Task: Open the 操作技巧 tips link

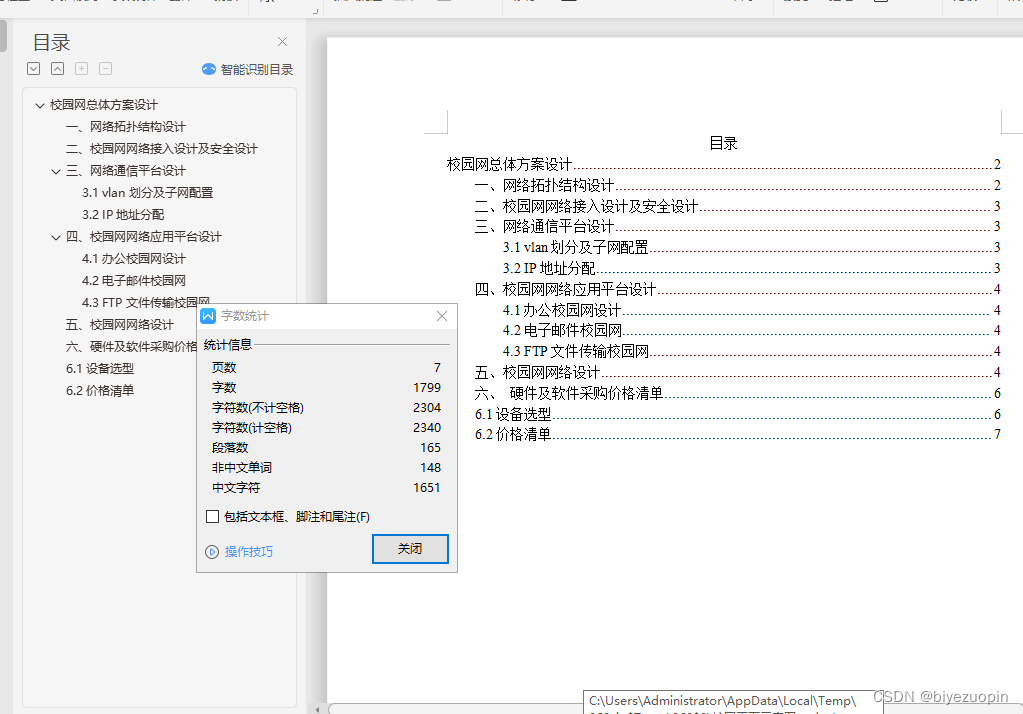Action: coord(249,552)
